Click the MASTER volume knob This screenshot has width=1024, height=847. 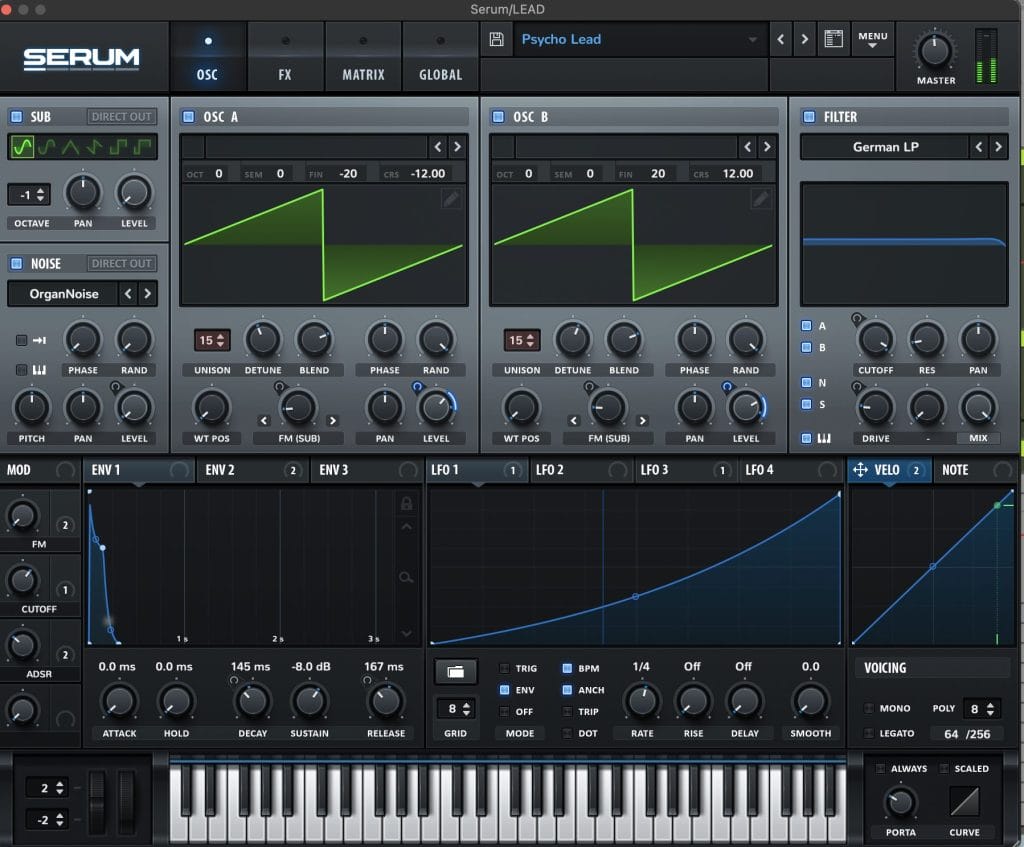click(x=935, y=49)
